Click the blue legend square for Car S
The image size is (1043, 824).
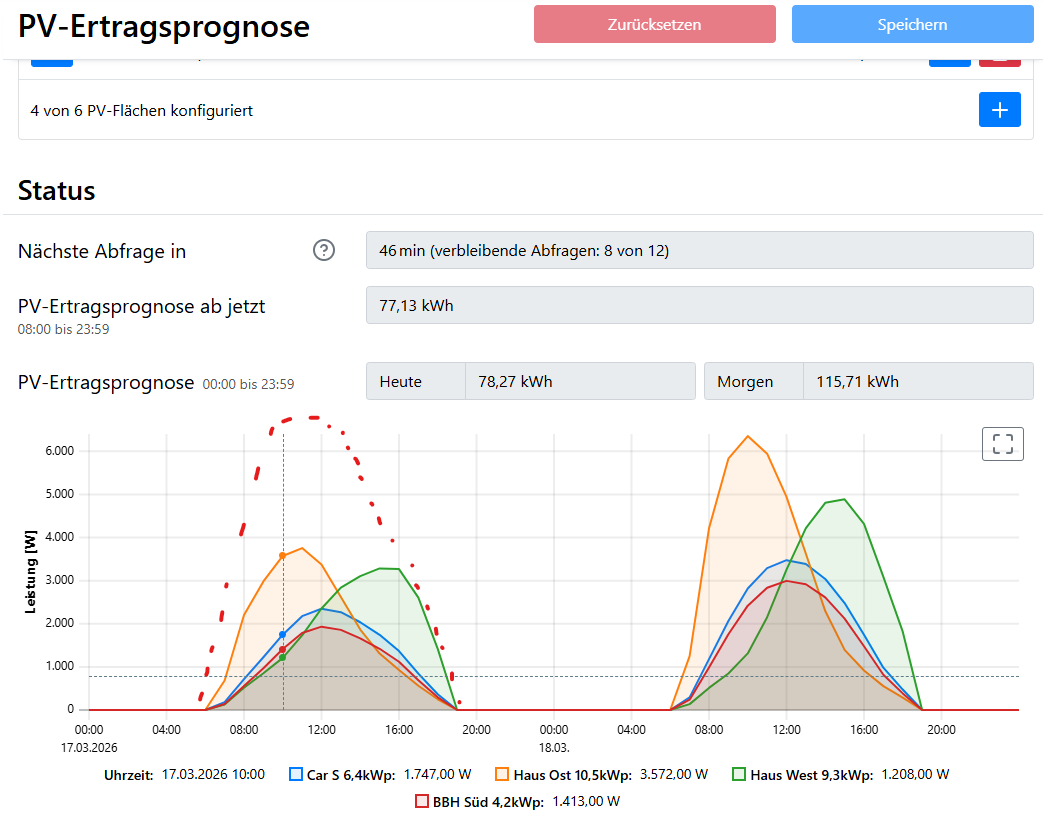(294, 773)
